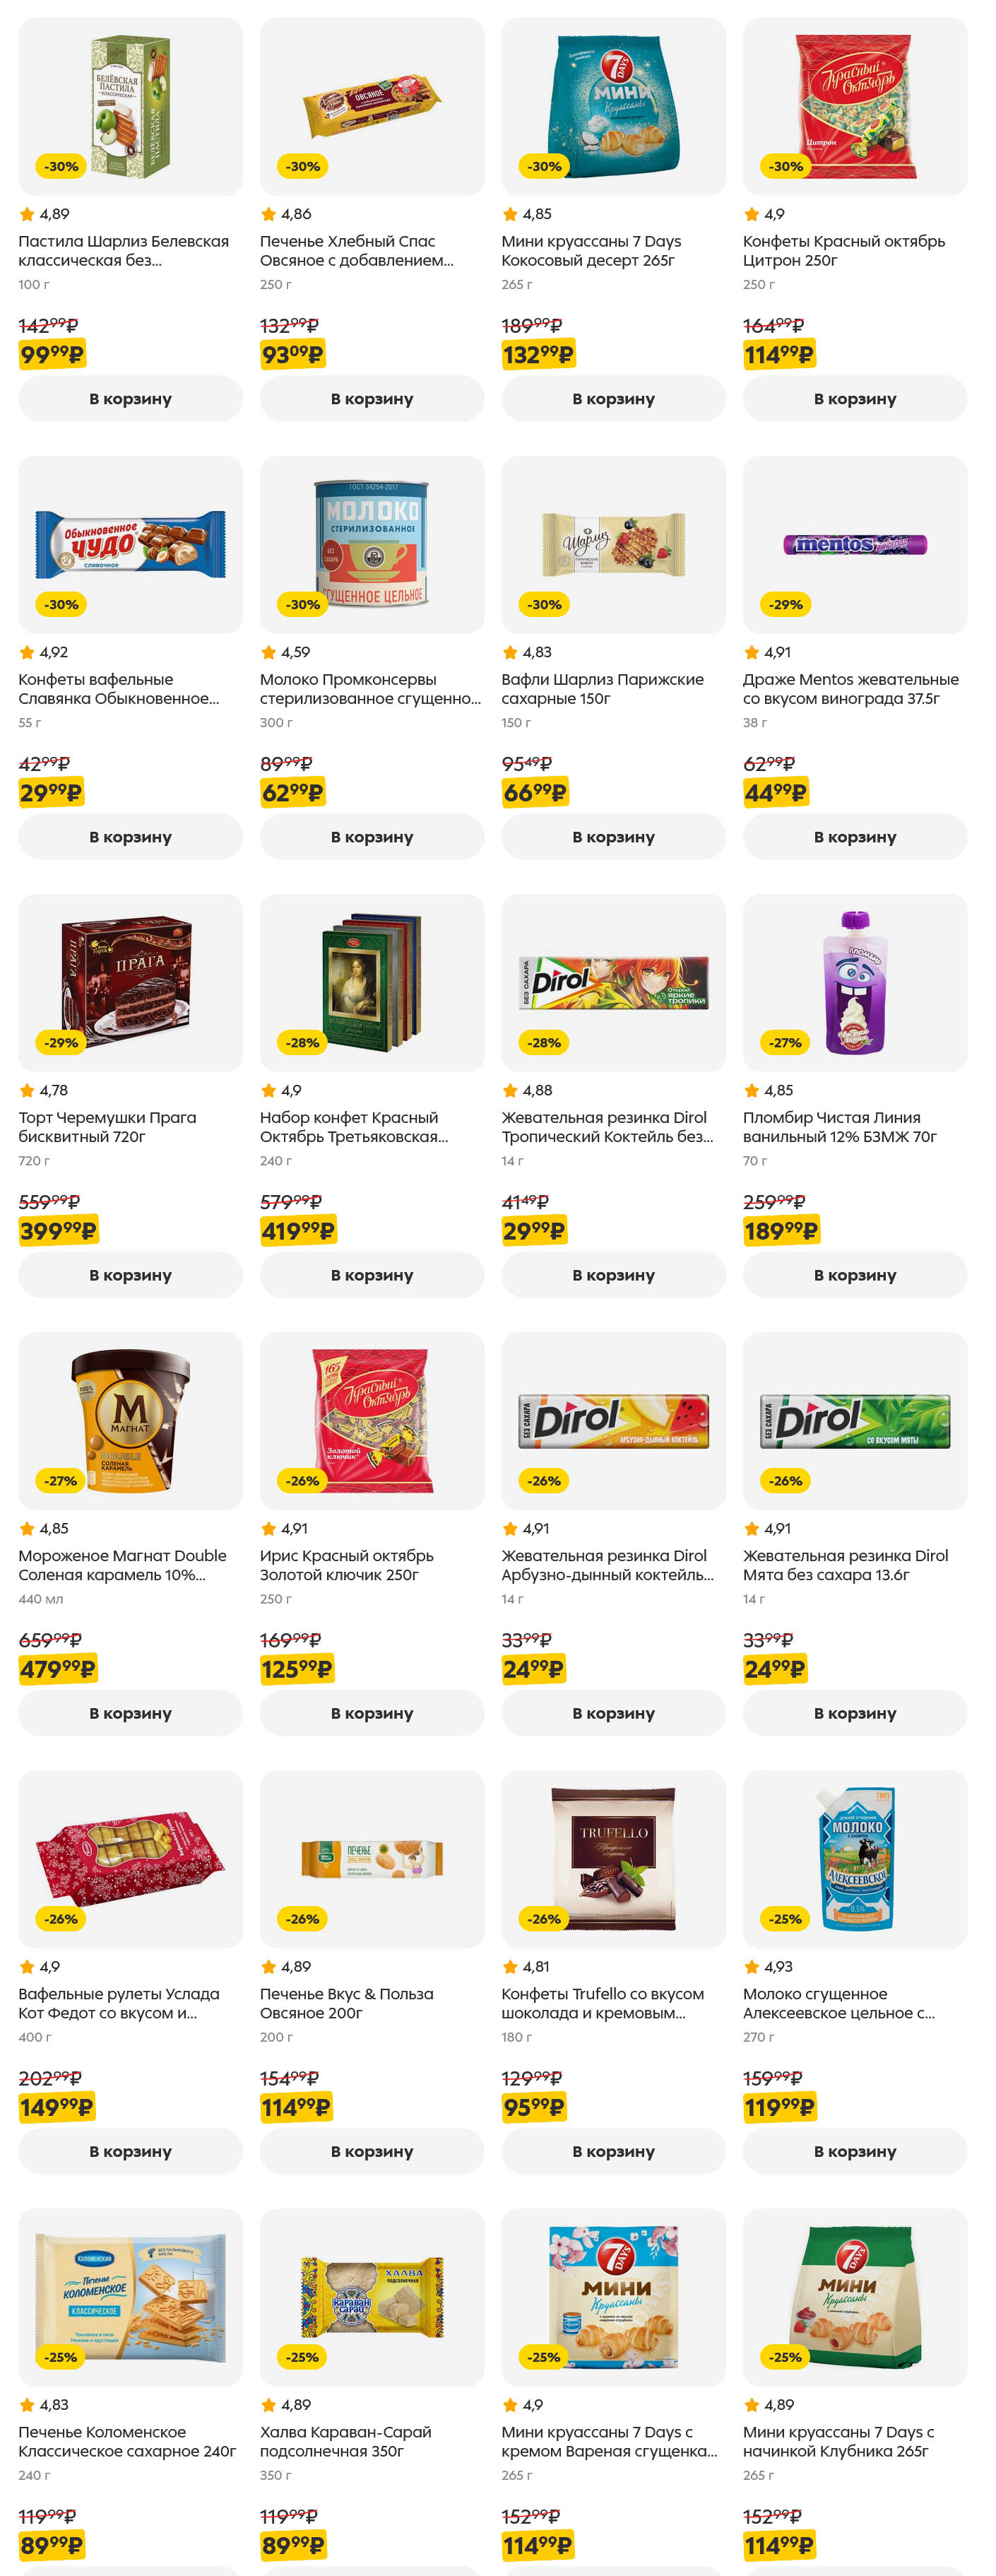Image resolution: width=996 pixels, height=2576 pixels.
Task: Click -26% badge on Dirol Мята gum
Action: [x=785, y=1480]
